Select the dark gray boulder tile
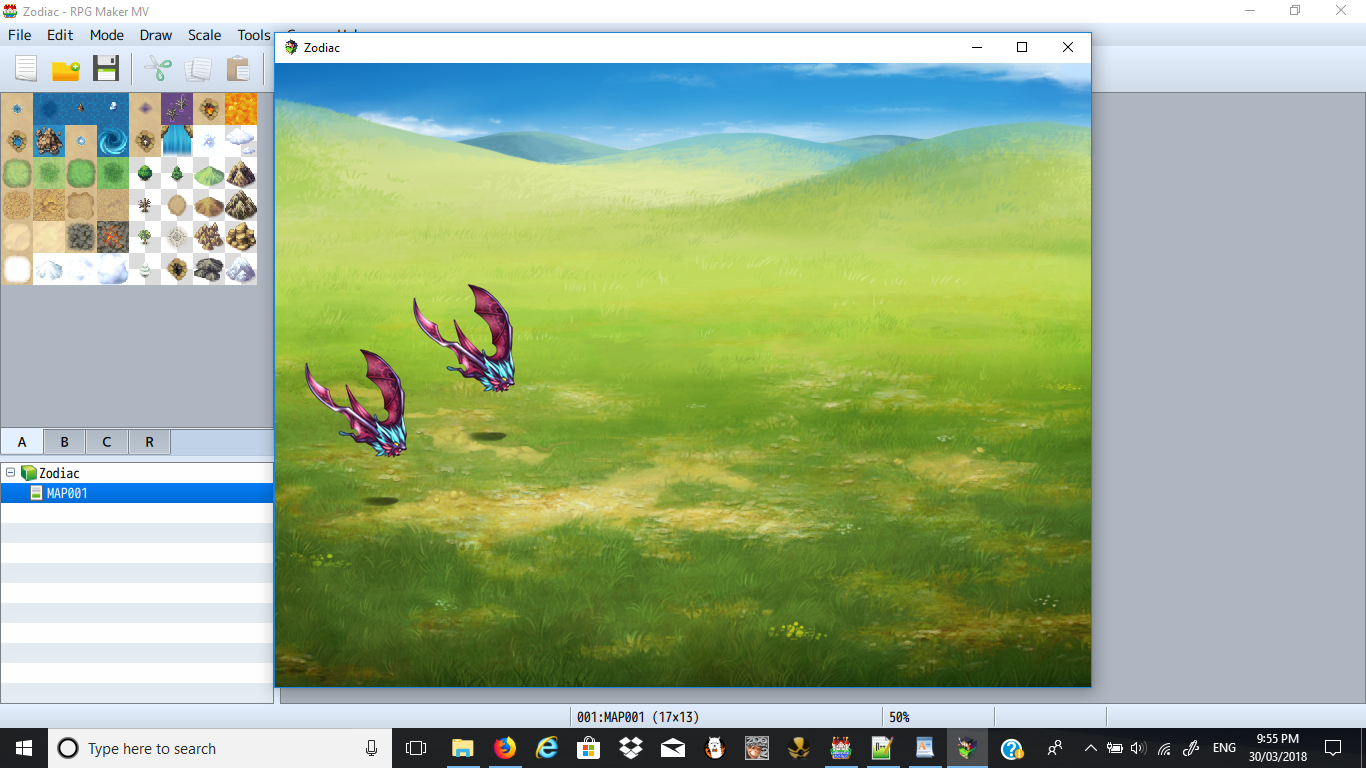Screen dimensions: 1366x768 pos(209,269)
